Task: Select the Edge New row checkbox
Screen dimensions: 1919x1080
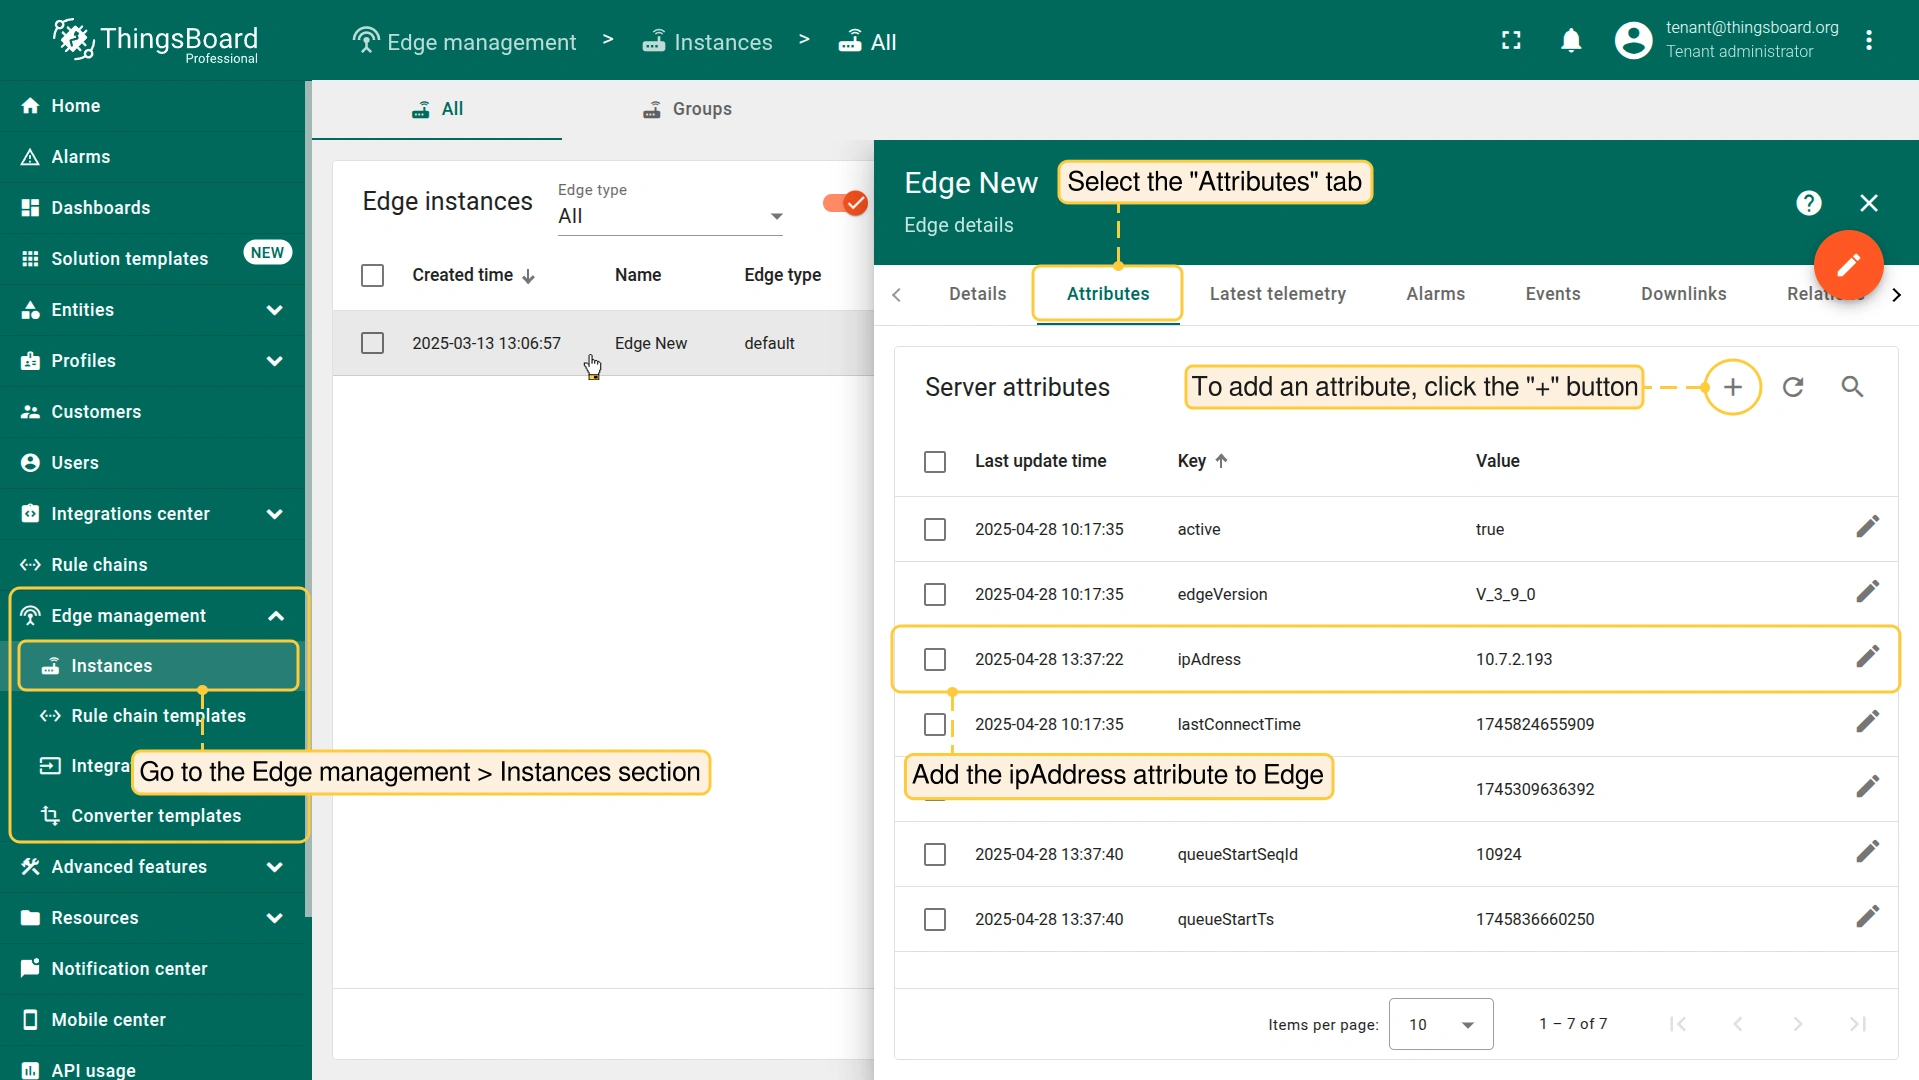Action: 372,343
